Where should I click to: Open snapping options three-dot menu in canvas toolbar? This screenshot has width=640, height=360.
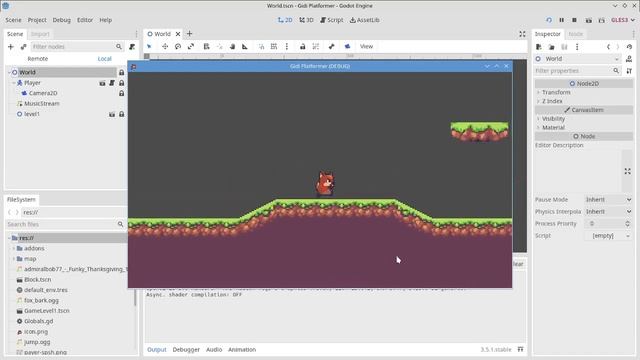point(287,47)
